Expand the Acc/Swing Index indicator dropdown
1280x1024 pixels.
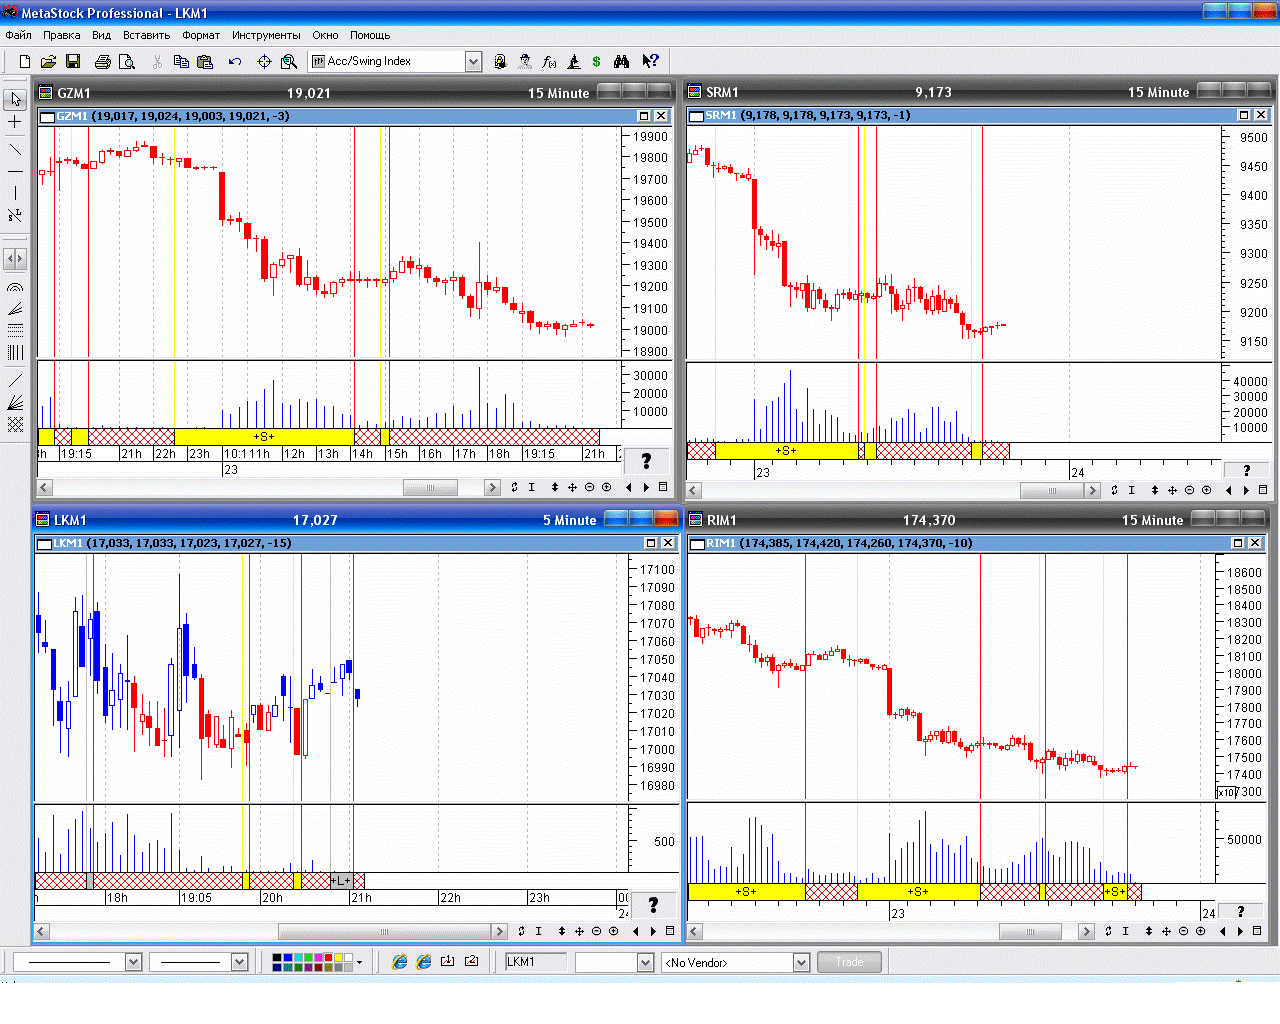coord(473,62)
